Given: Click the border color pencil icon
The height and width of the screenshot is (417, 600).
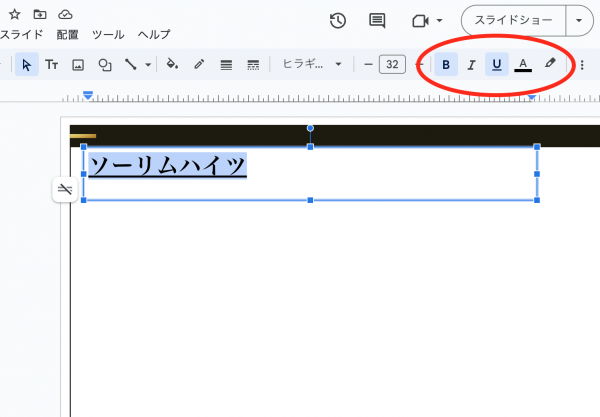Looking at the screenshot, I should [199, 65].
